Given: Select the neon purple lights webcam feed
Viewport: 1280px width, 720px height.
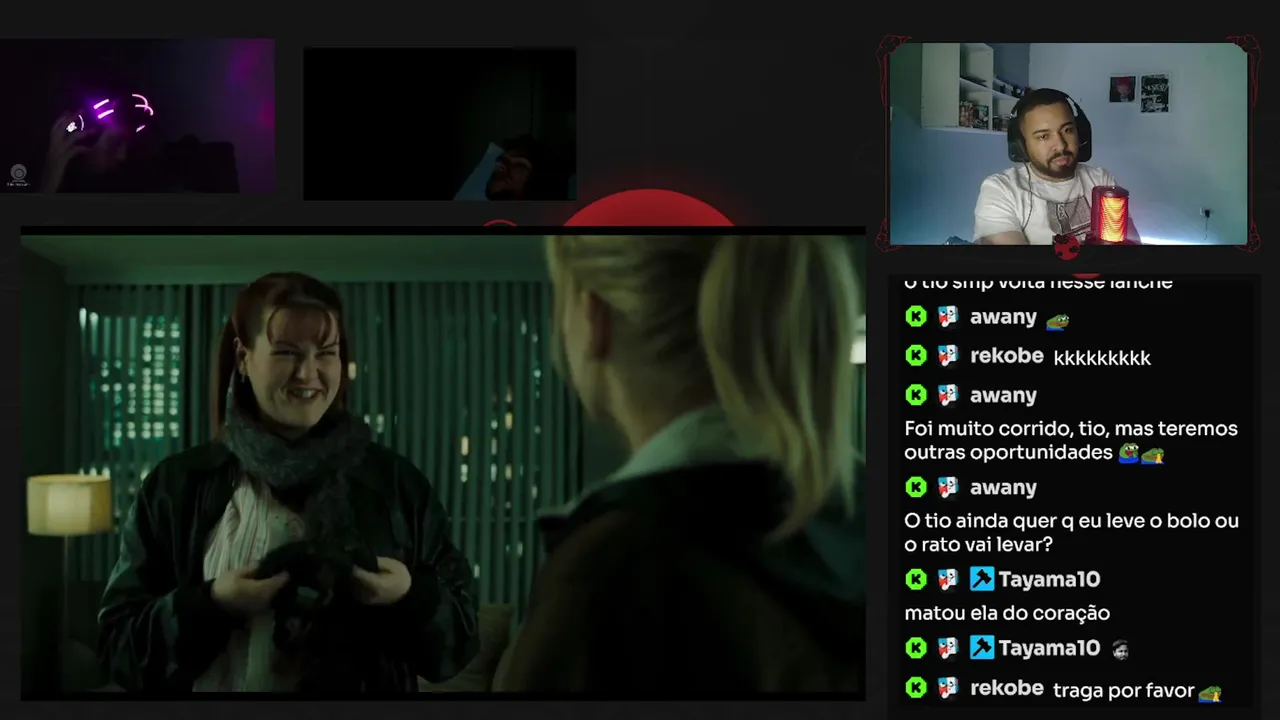Looking at the screenshot, I should pyautogui.click(x=137, y=116).
